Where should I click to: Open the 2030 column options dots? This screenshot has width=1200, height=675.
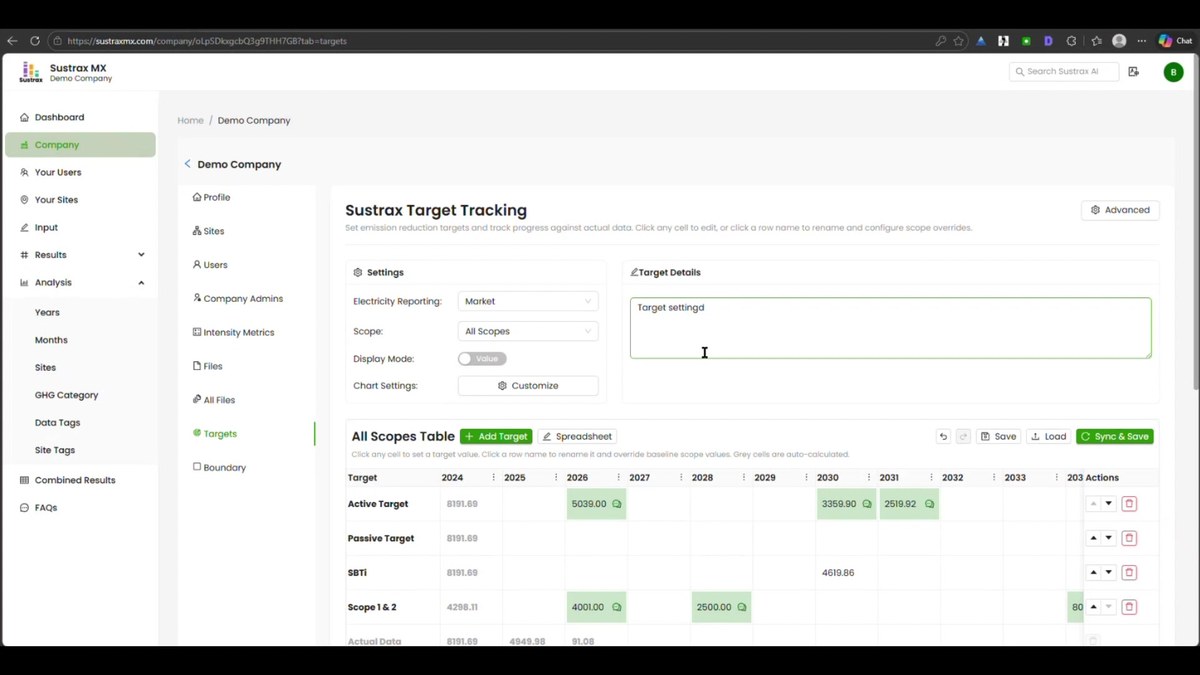[869, 478]
